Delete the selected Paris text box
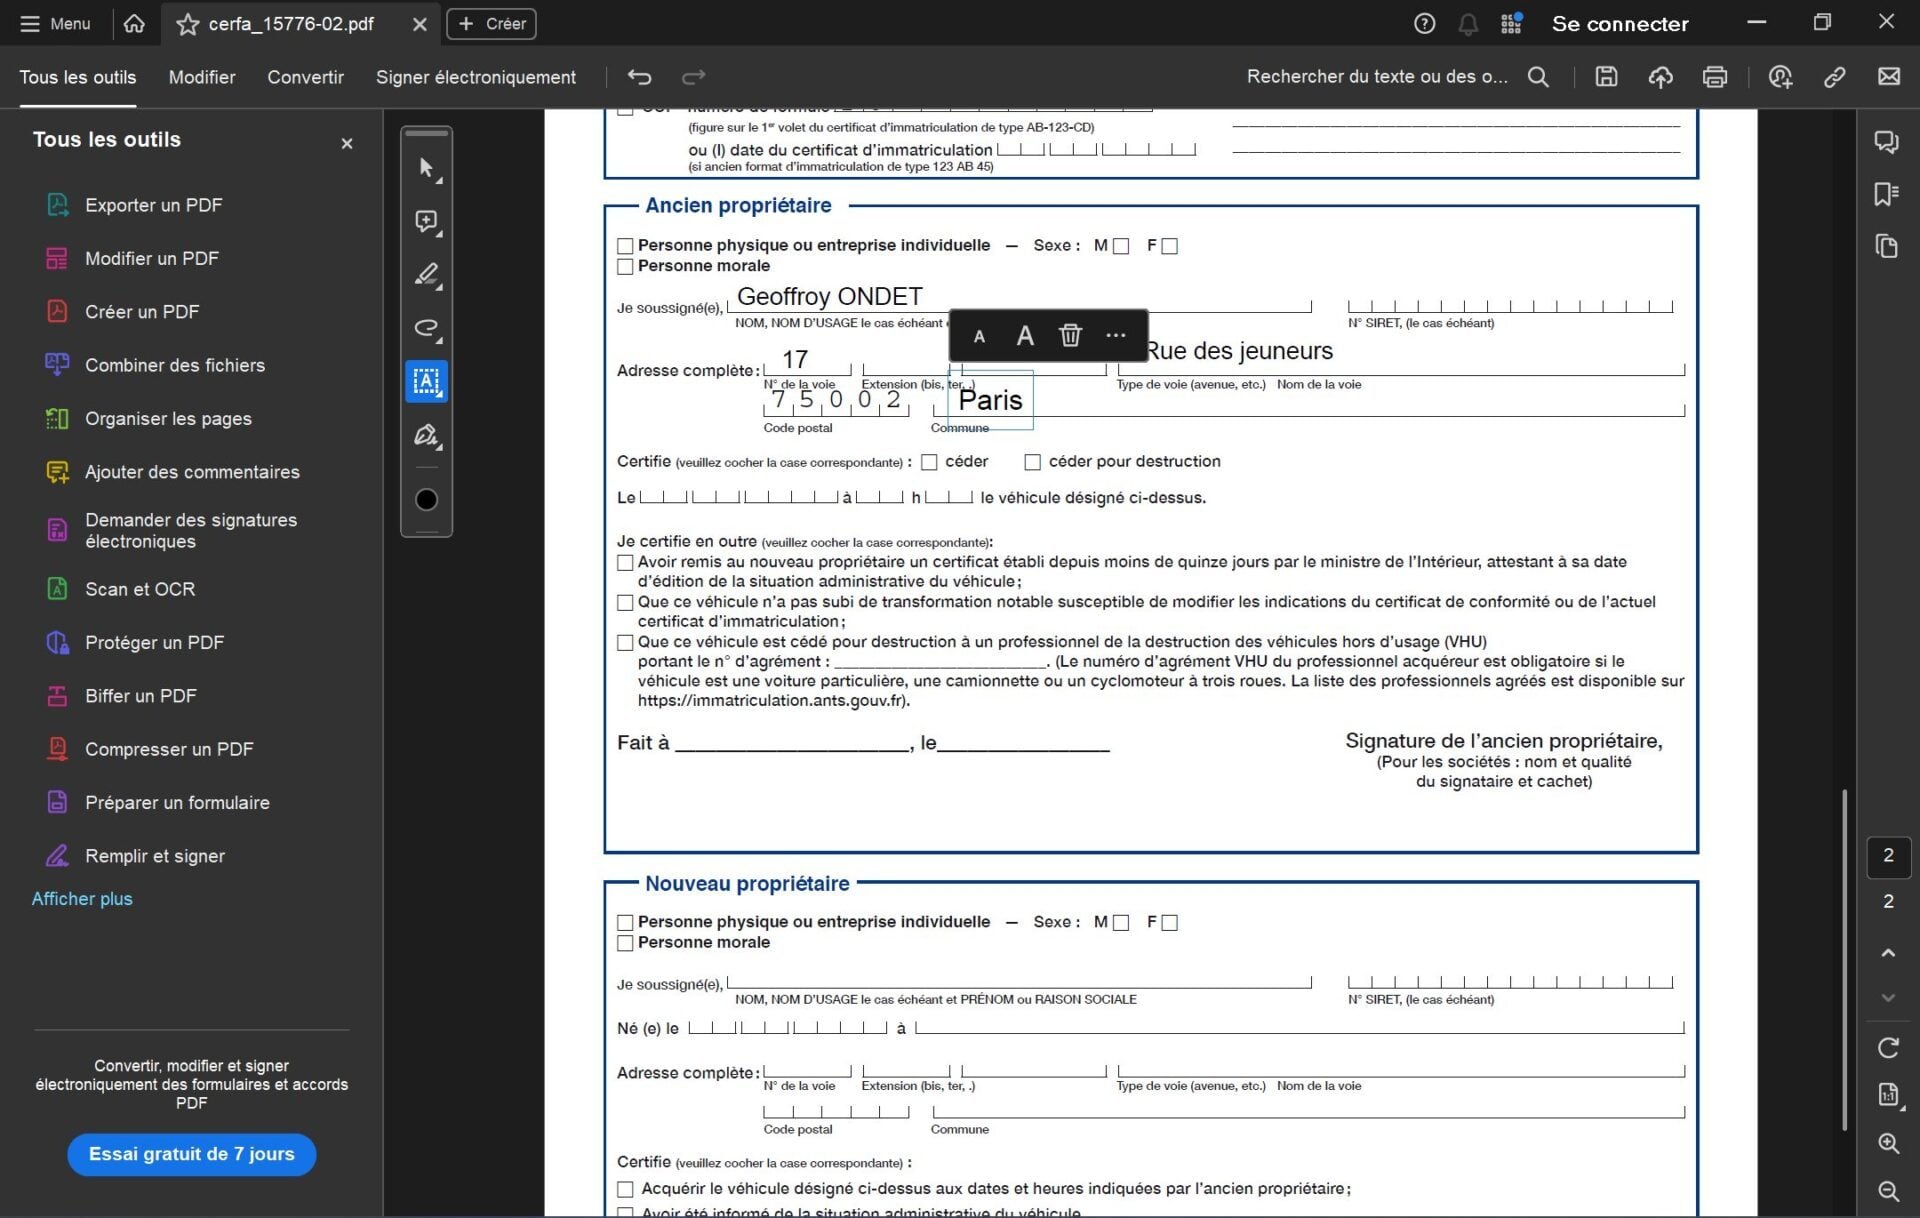This screenshot has height=1218, width=1920. tap(1070, 336)
